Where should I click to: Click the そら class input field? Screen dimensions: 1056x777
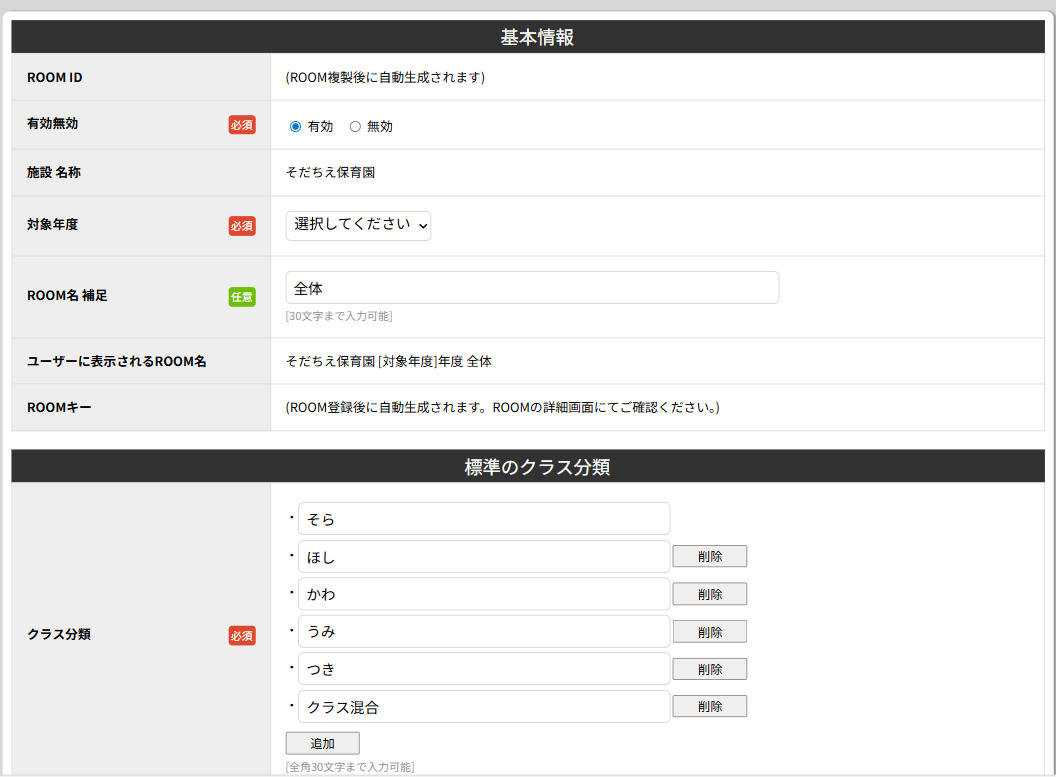[x=484, y=519]
